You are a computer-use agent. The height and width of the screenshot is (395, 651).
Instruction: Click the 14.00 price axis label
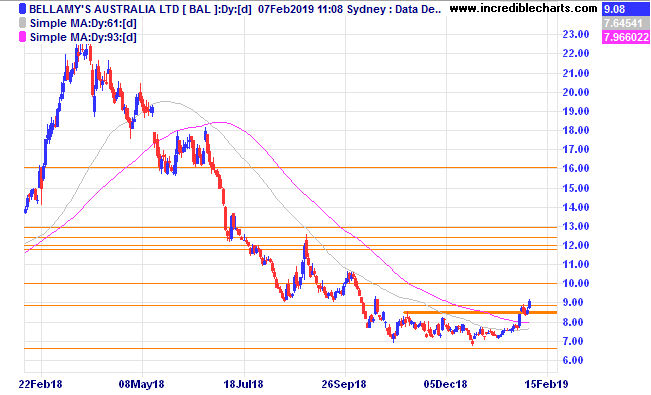click(x=575, y=207)
